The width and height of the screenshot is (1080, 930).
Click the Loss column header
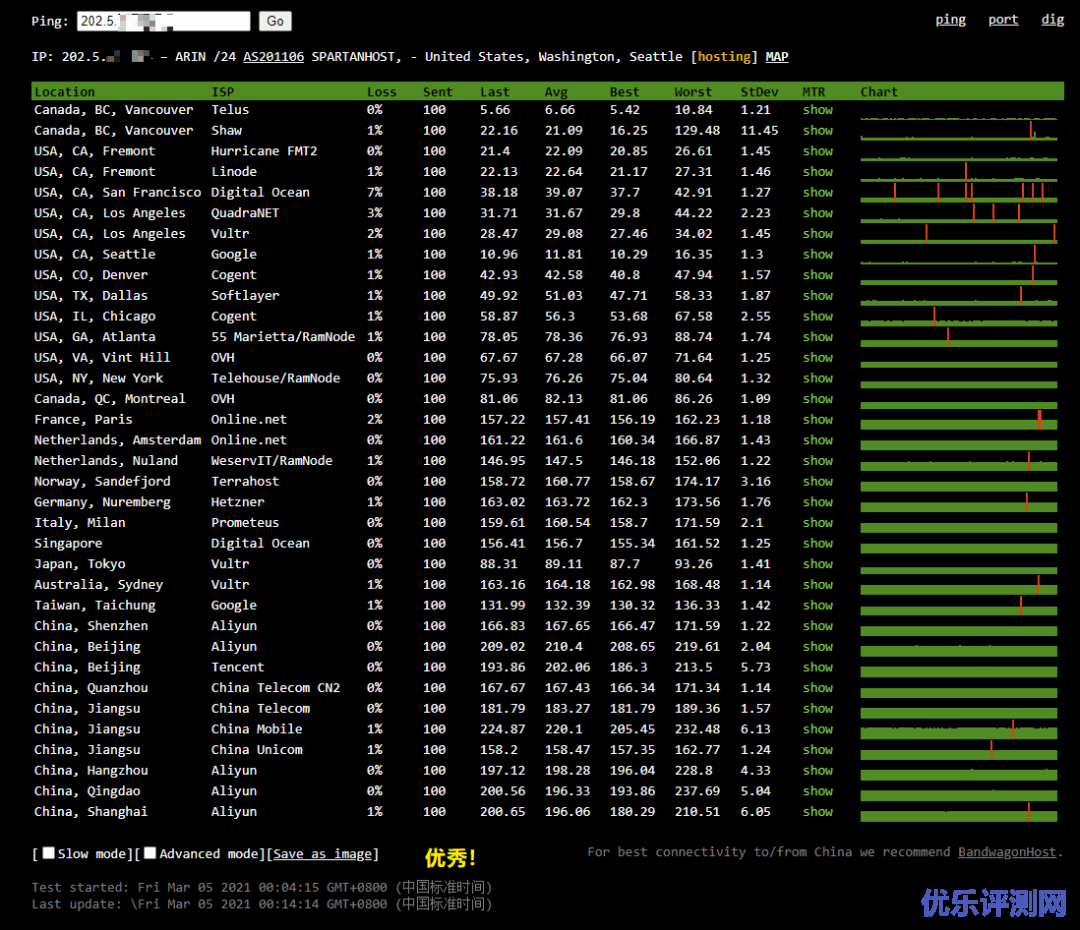pos(382,92)
